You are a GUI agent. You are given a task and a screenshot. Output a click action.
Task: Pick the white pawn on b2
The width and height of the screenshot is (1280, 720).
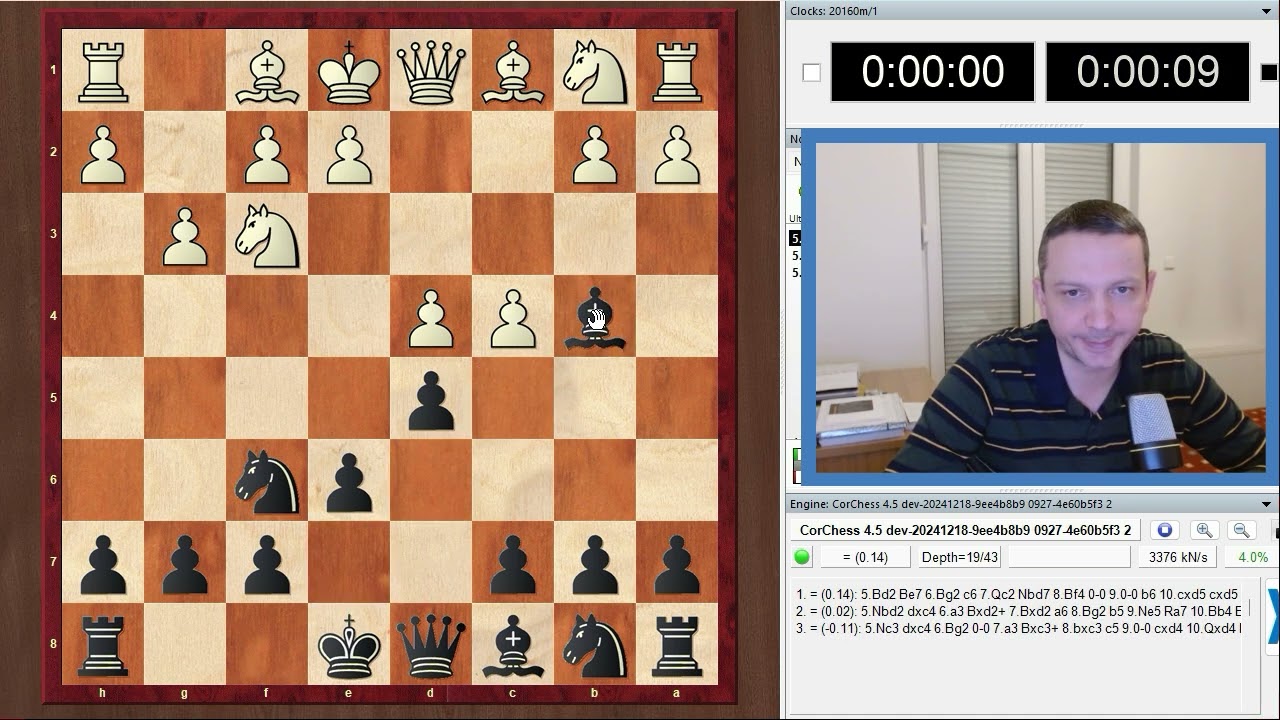point(595,153)
